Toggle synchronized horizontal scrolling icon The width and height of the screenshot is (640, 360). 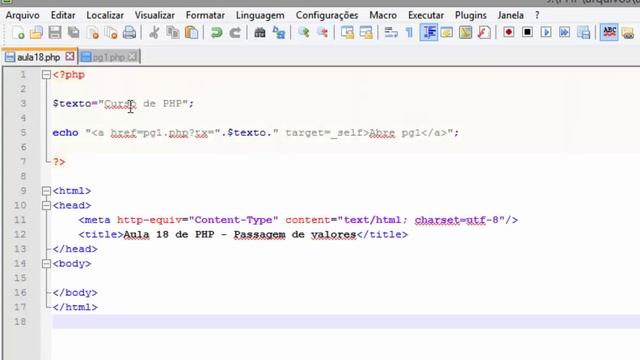pyautogui.click(x=366, y=32)
